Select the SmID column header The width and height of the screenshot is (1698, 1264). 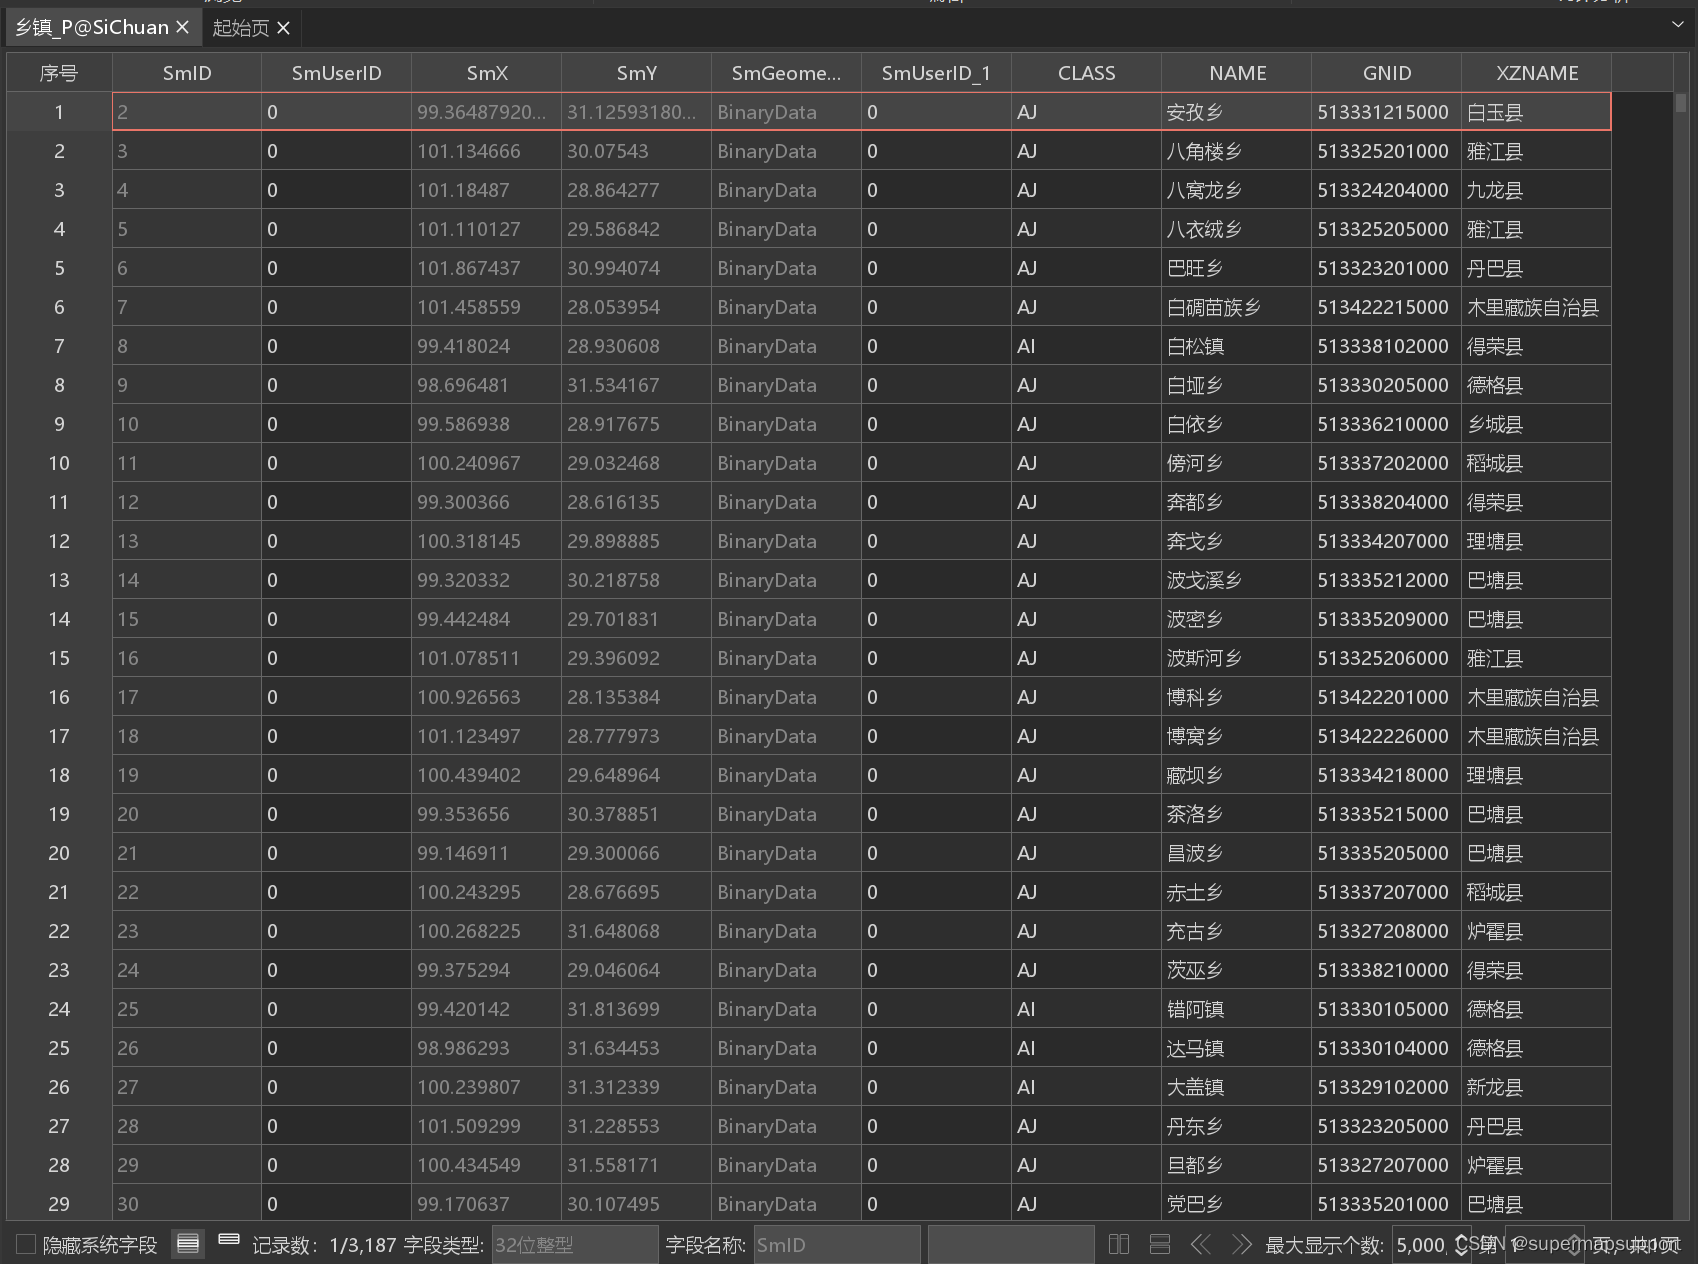[x=187, y=73]
